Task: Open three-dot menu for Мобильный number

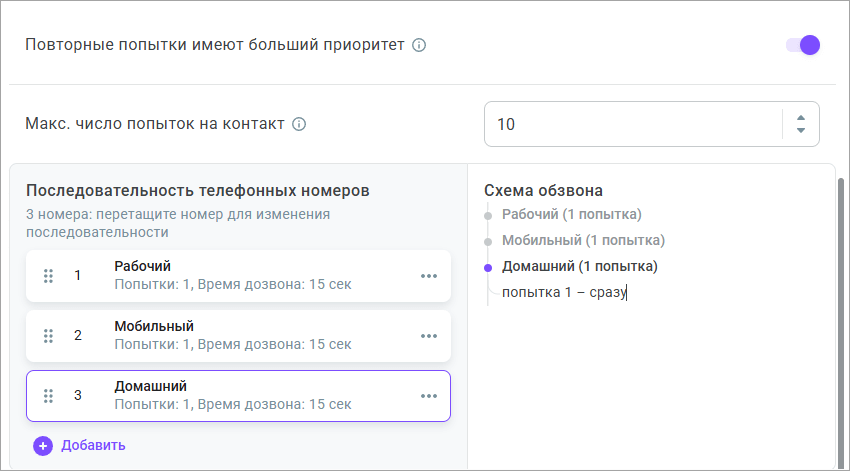Action: [429, 336]
